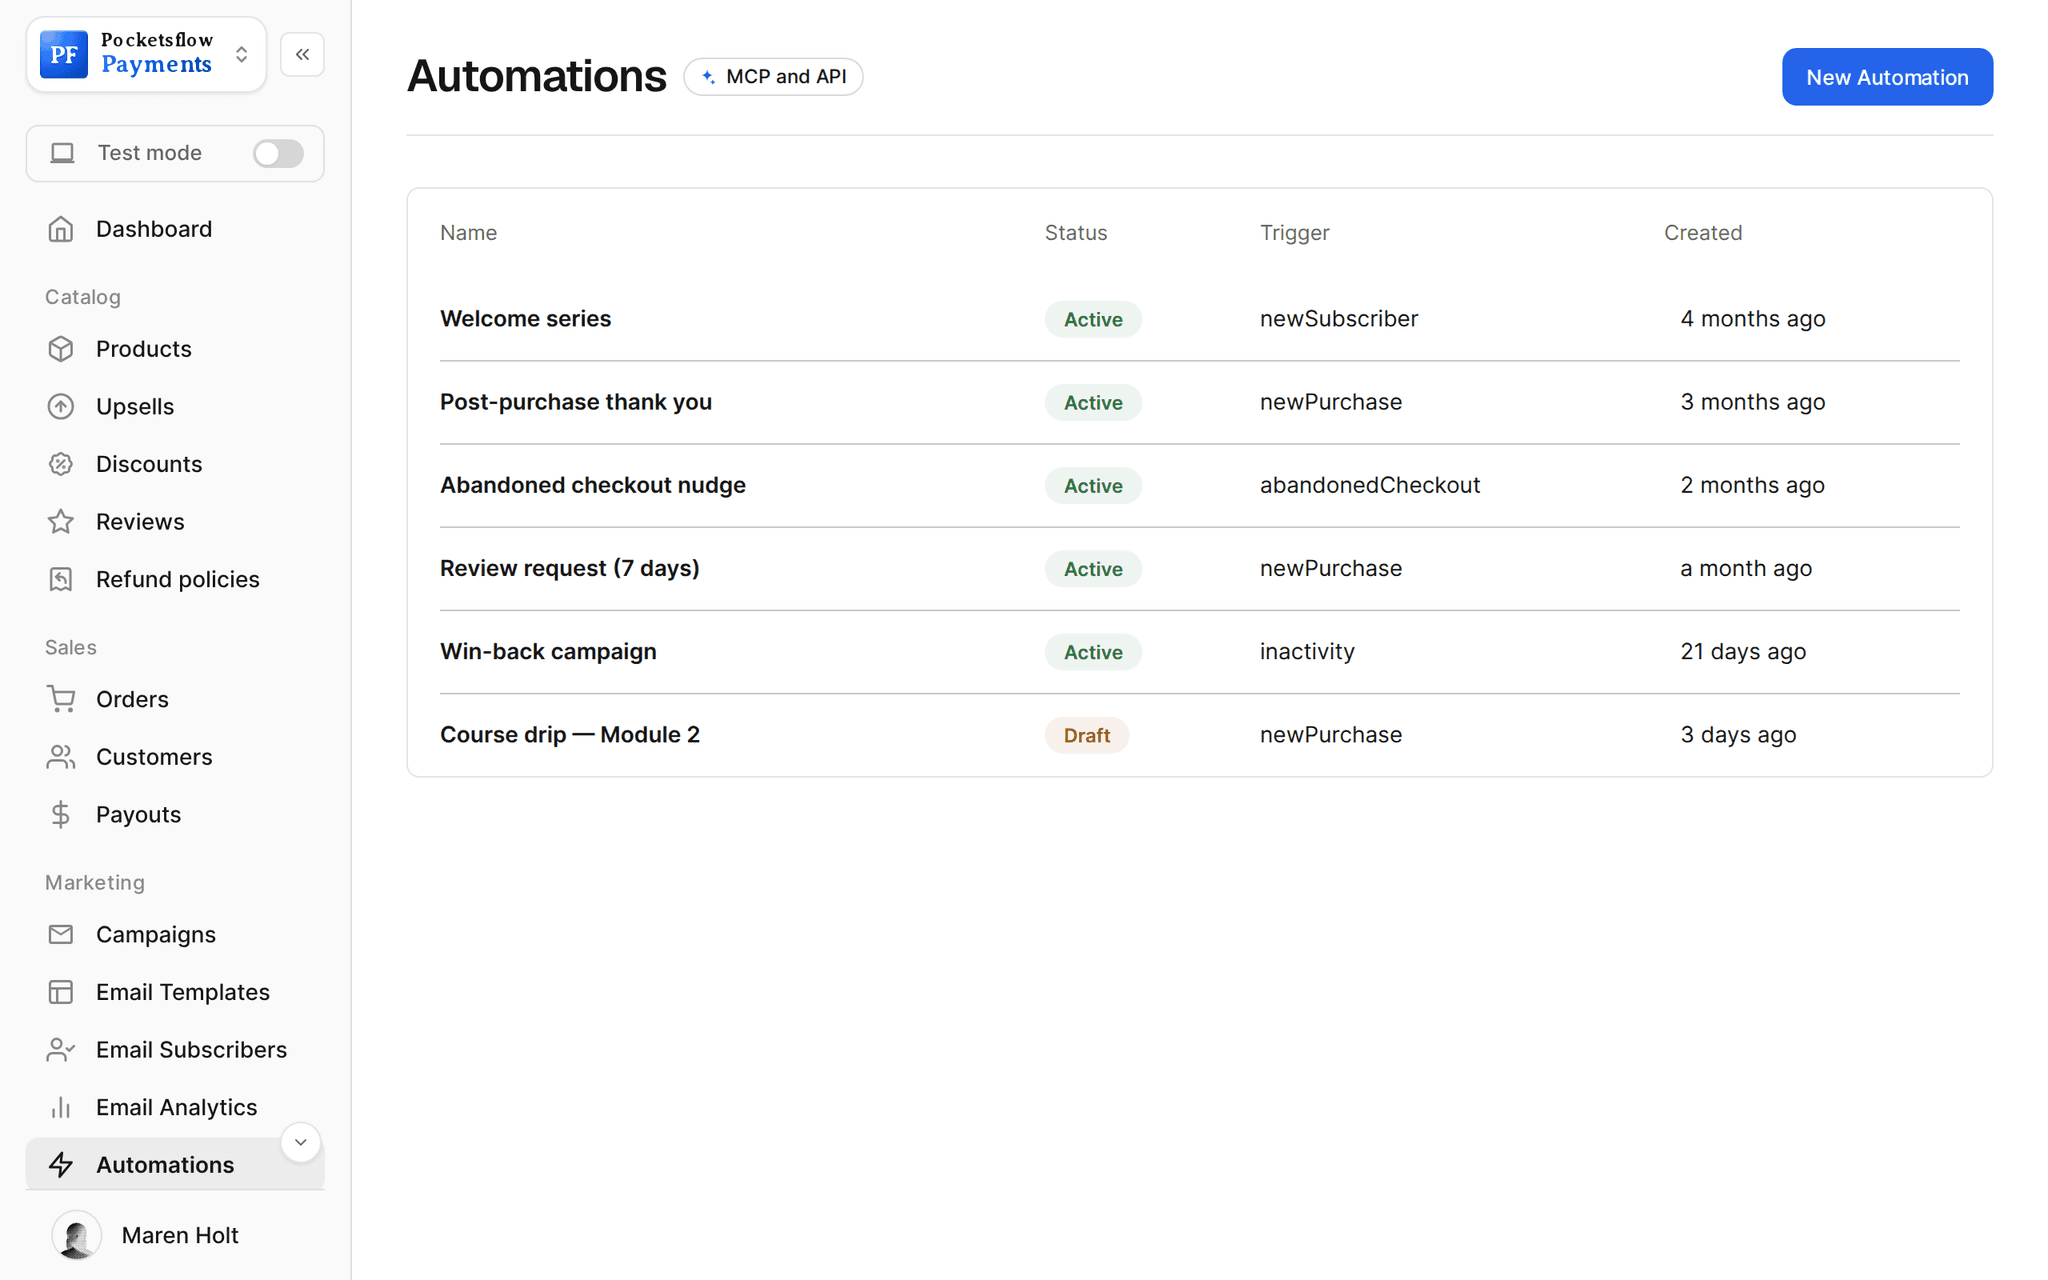
Task: Open the Abandoned checkout nudge automation
Action: point(593,485)
